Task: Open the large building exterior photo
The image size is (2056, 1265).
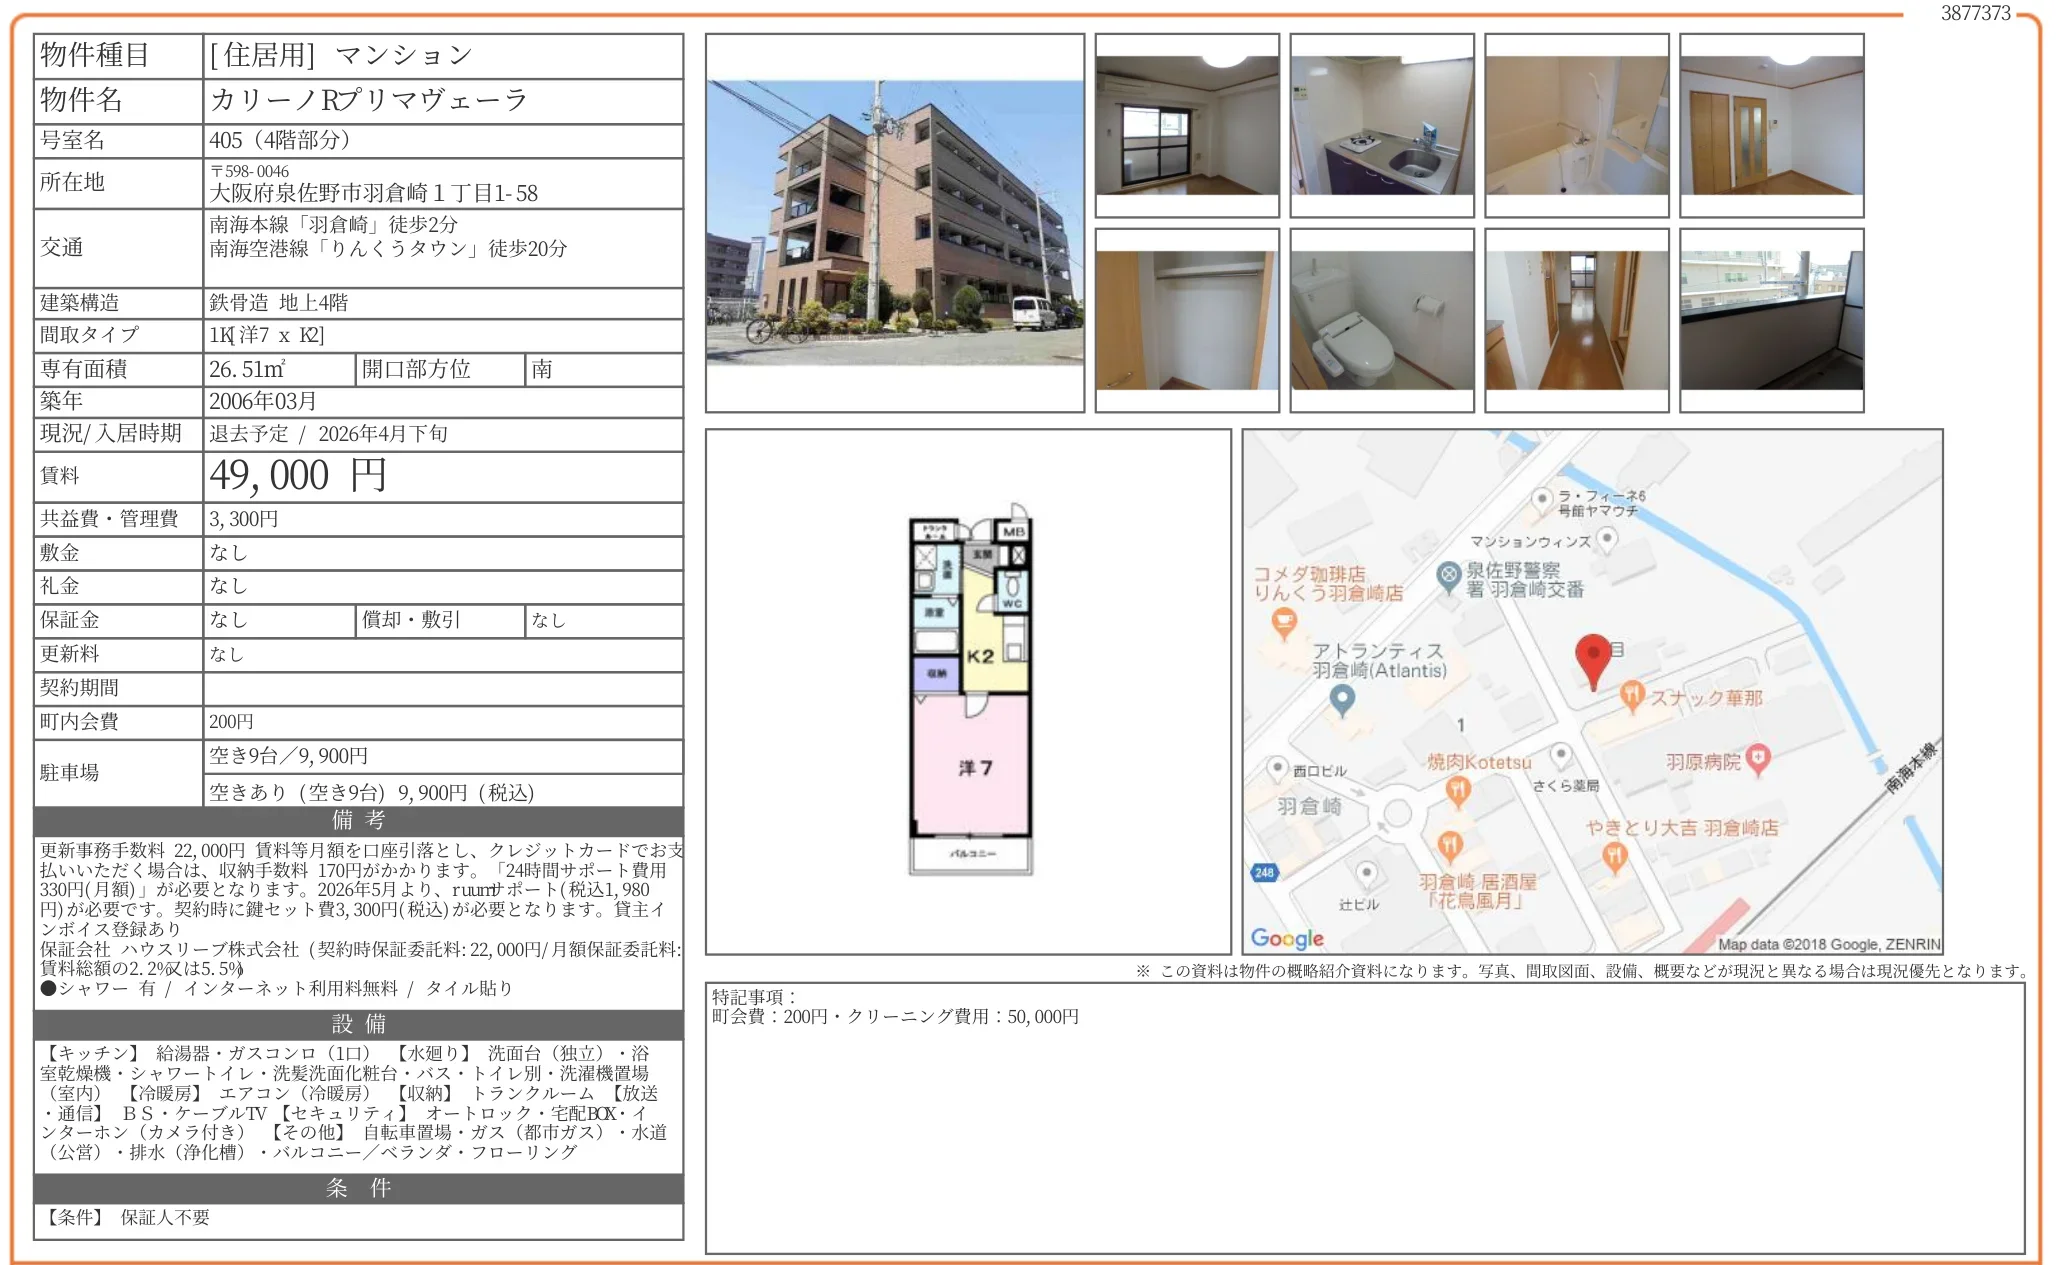Action: tap(894, 222)
